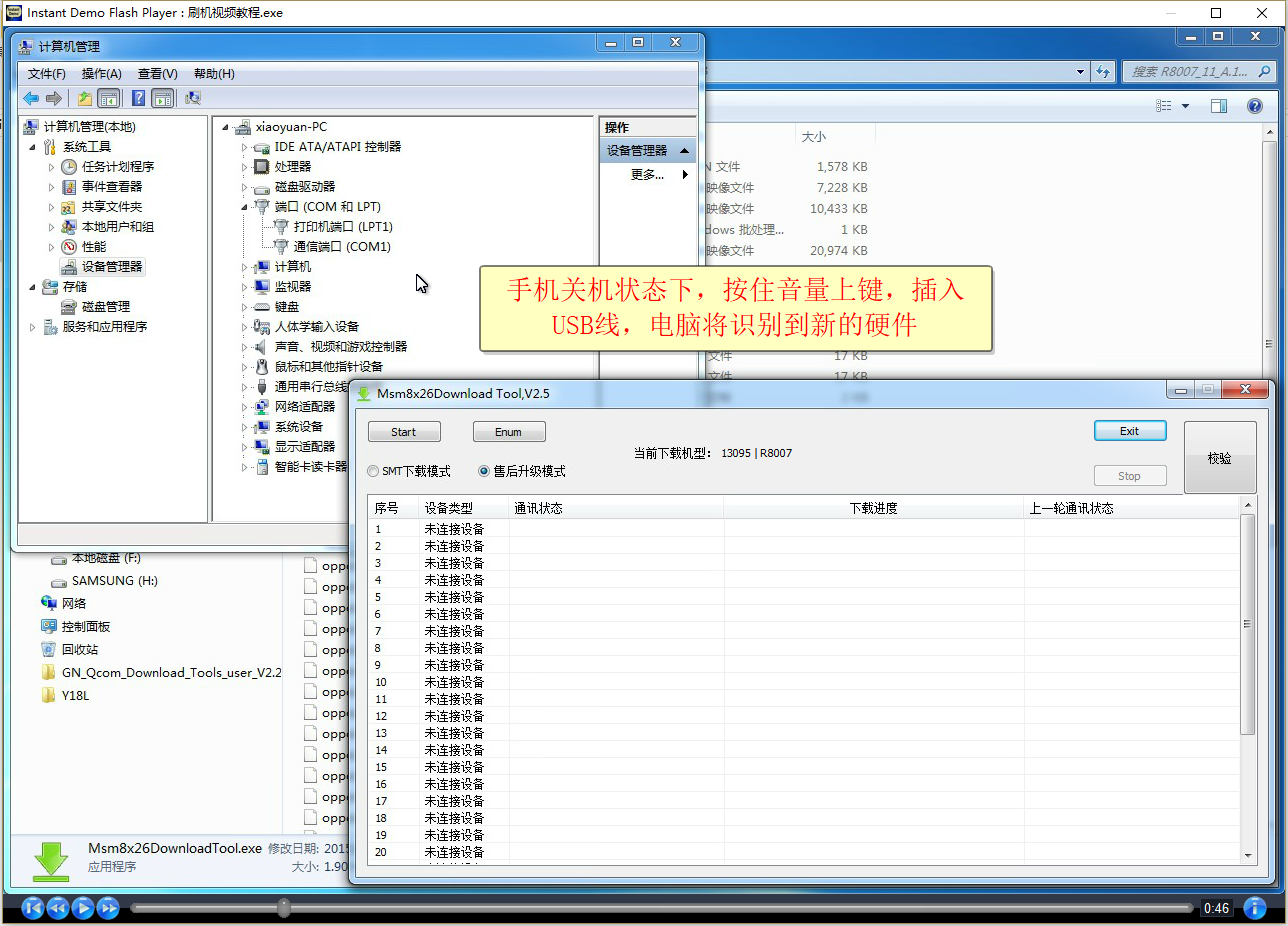Collapse the xiaoyuan-PC root node
Viewport: 1288px width, 926px height.
pos(224,127)
